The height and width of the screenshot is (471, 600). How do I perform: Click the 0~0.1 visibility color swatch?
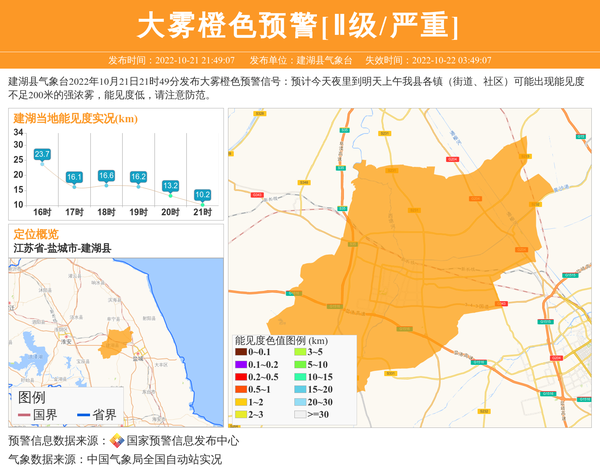(241, 352)
